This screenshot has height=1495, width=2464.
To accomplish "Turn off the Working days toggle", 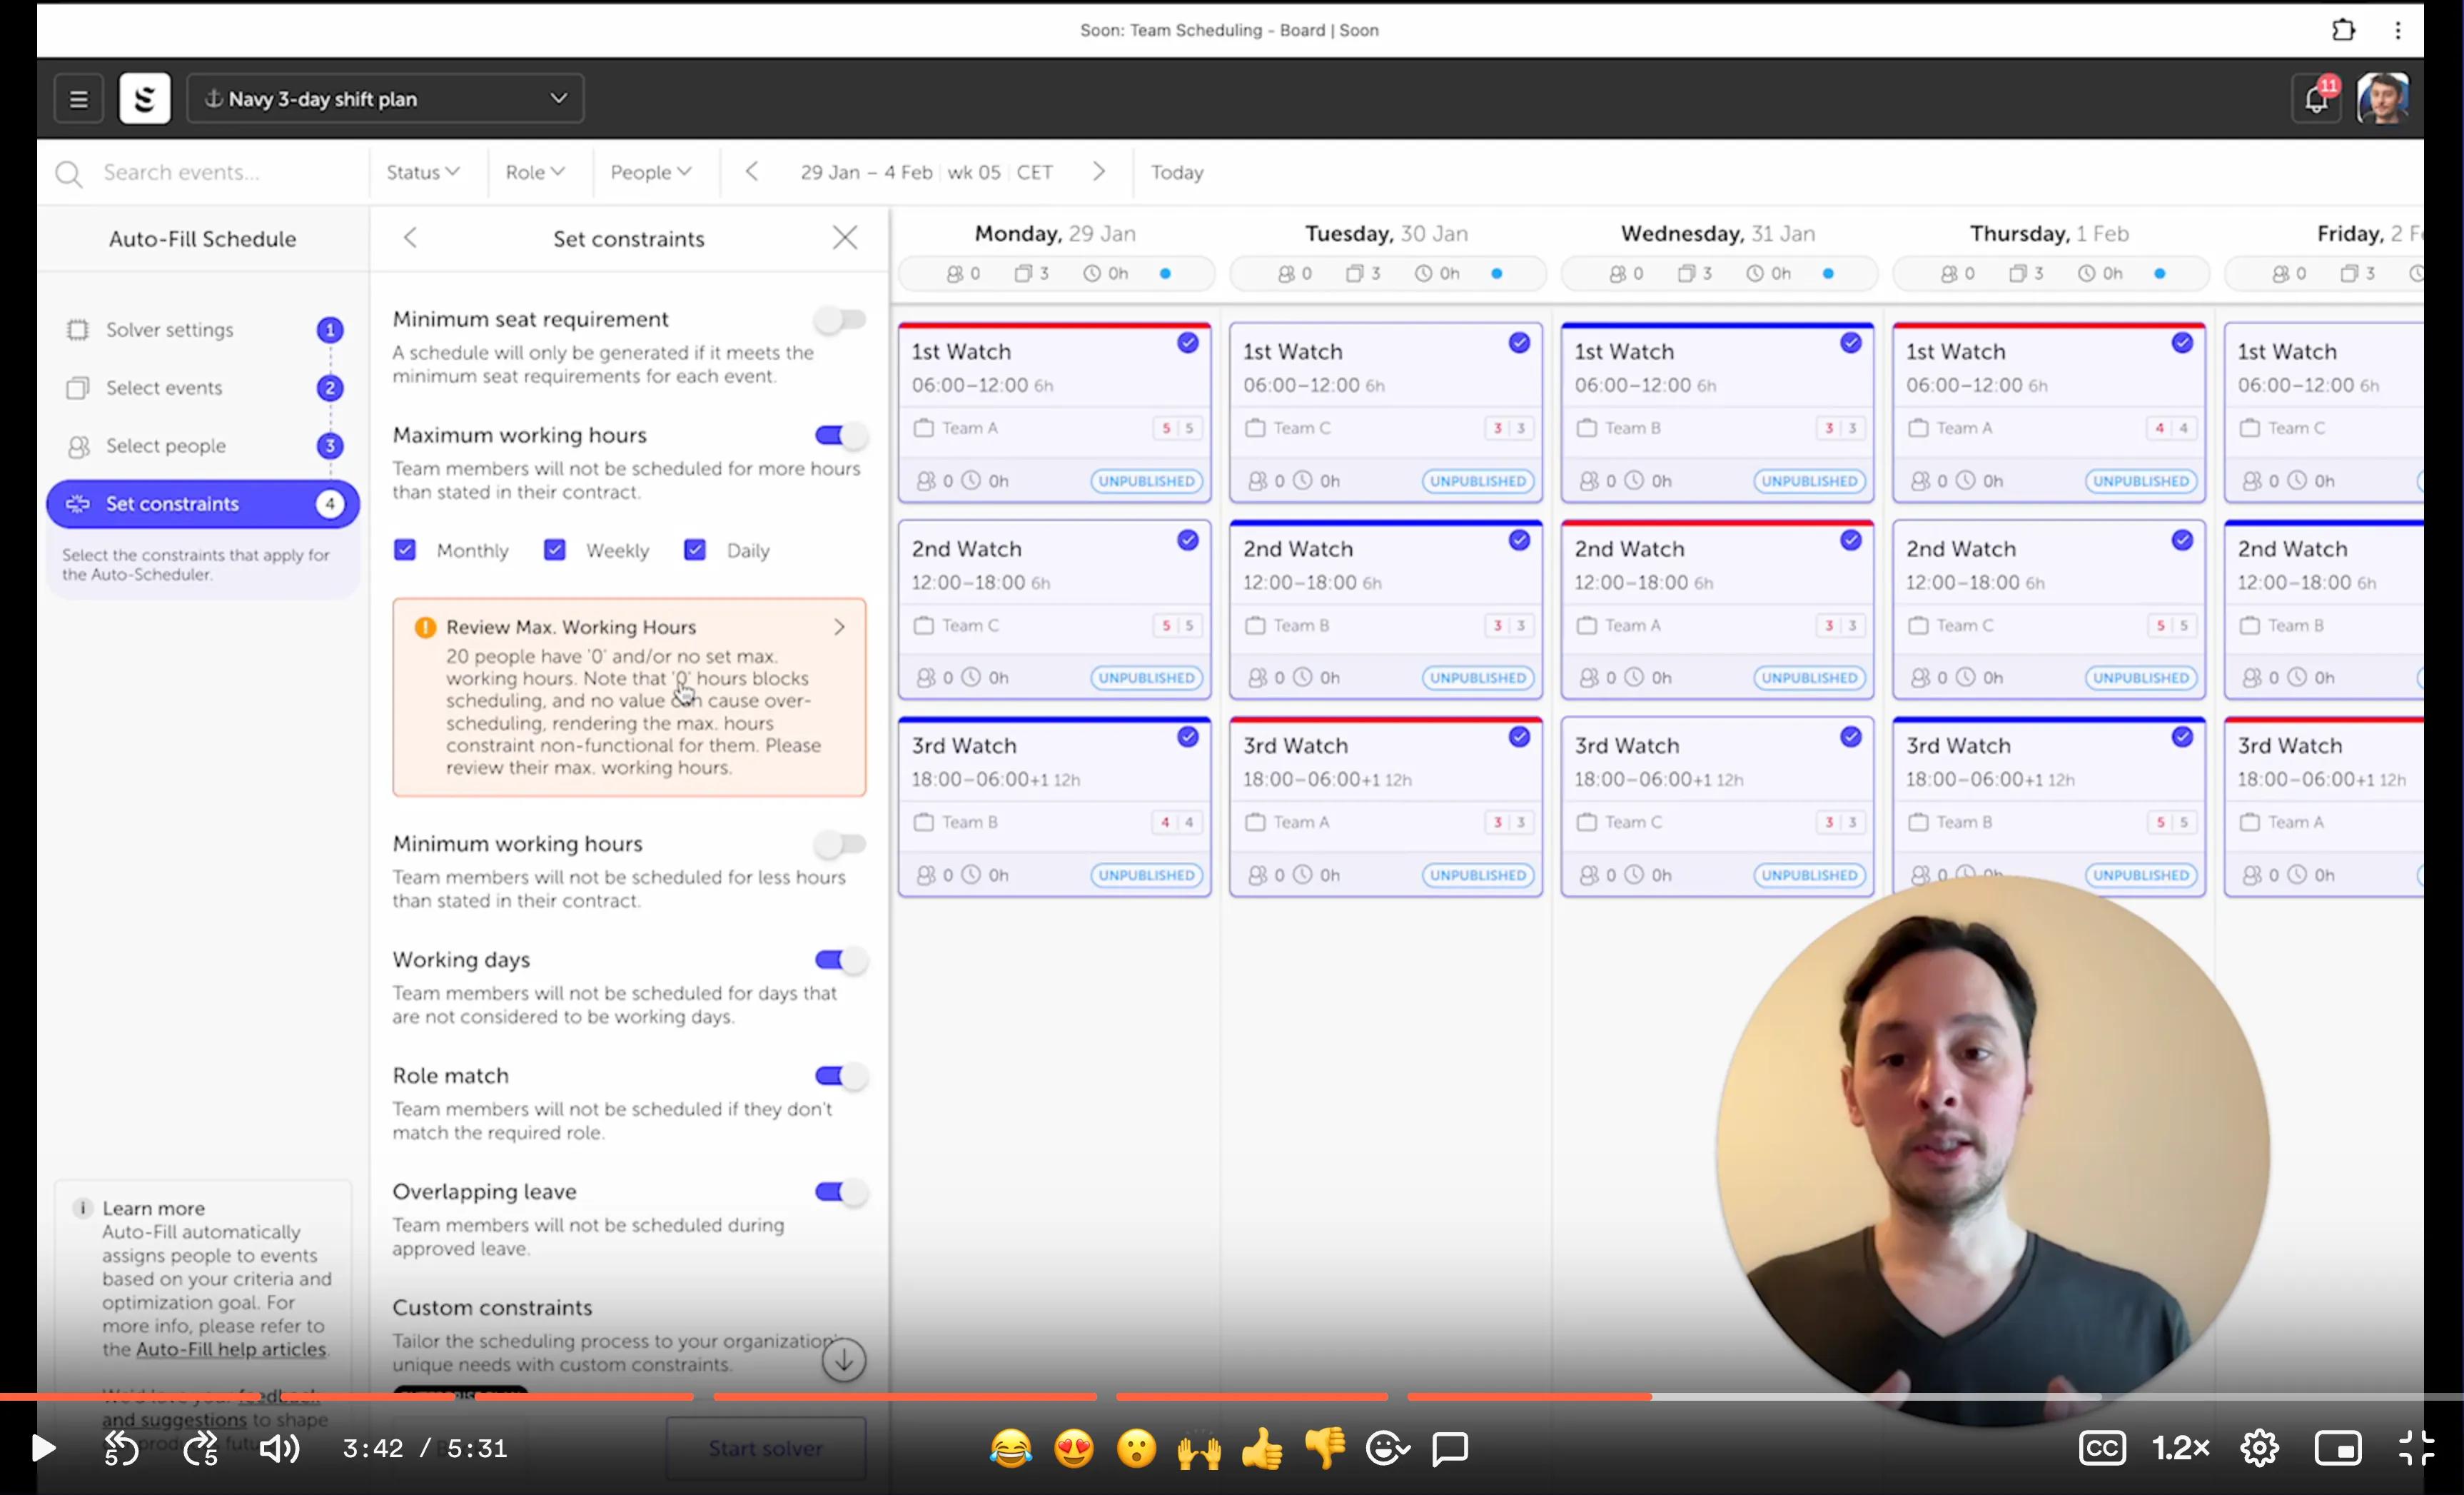I will pyautogui.click(x=840, y=960).
